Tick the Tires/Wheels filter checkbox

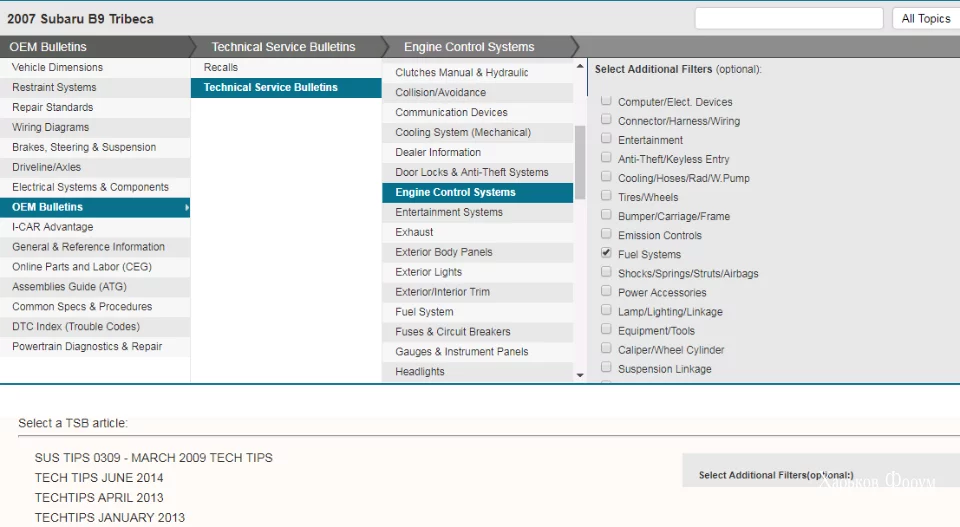(606, 195)
